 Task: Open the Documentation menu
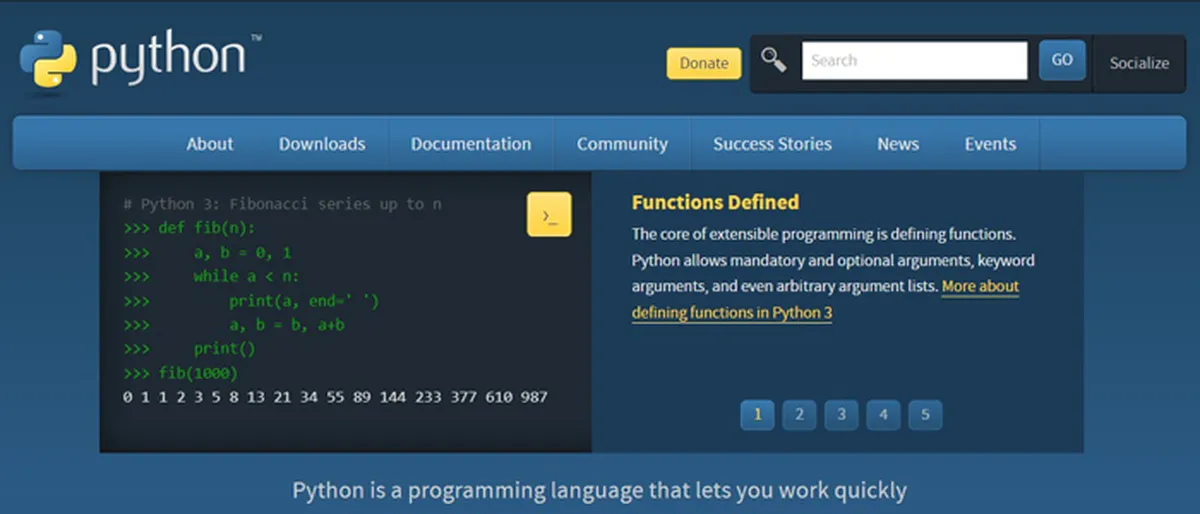point(471,144)
